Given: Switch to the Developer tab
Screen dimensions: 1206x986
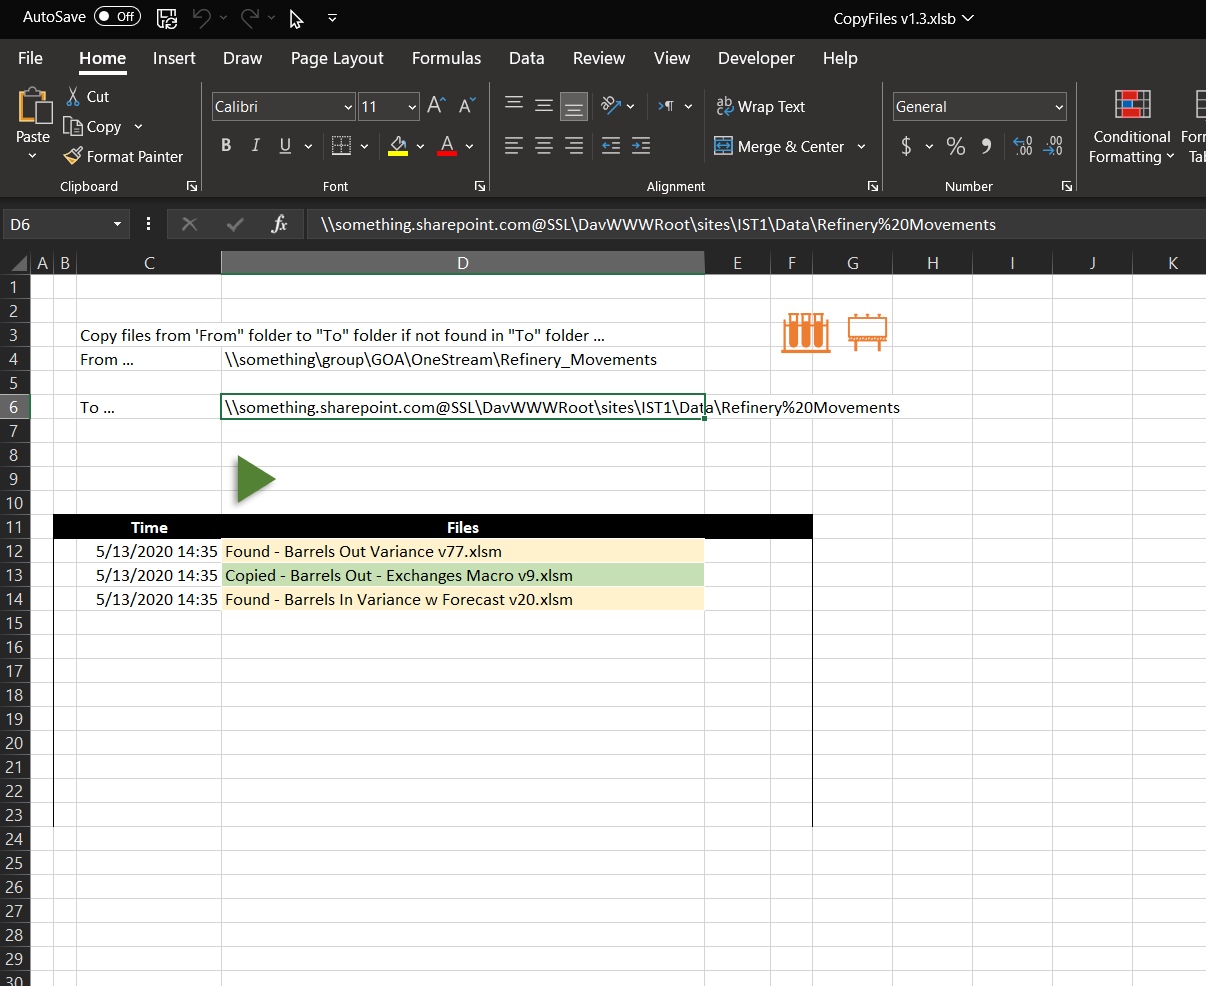Looking at the screenshot, I should pyautogui.click(x=756, y=58).
